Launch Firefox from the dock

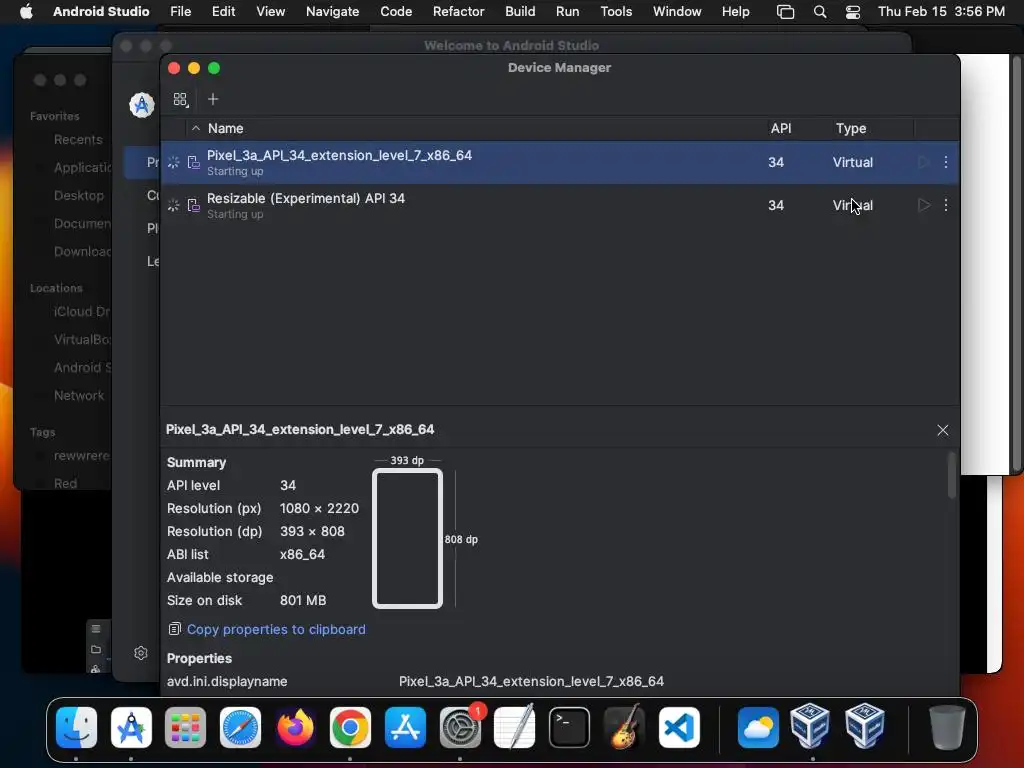coord(295,727)
